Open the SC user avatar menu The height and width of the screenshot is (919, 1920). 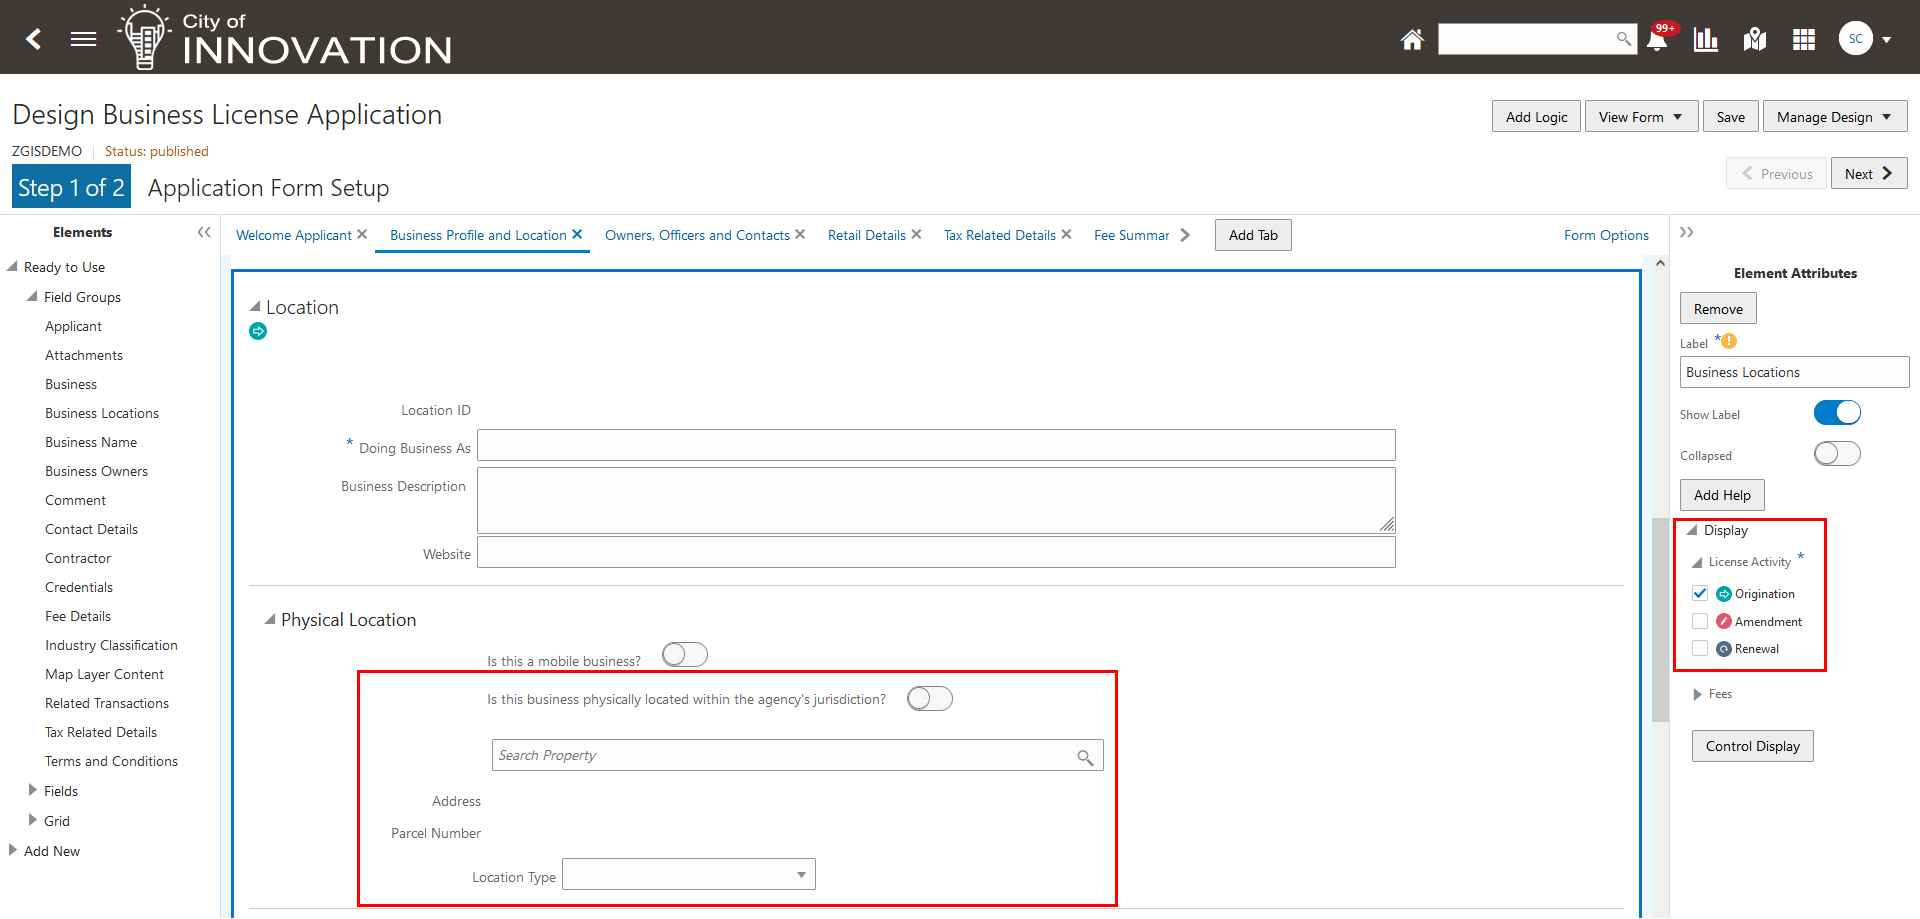click(1865, 39)
